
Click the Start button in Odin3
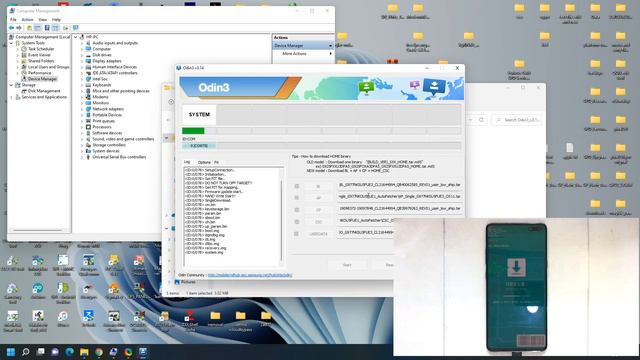pyautogui.click(x=347, y=265)
